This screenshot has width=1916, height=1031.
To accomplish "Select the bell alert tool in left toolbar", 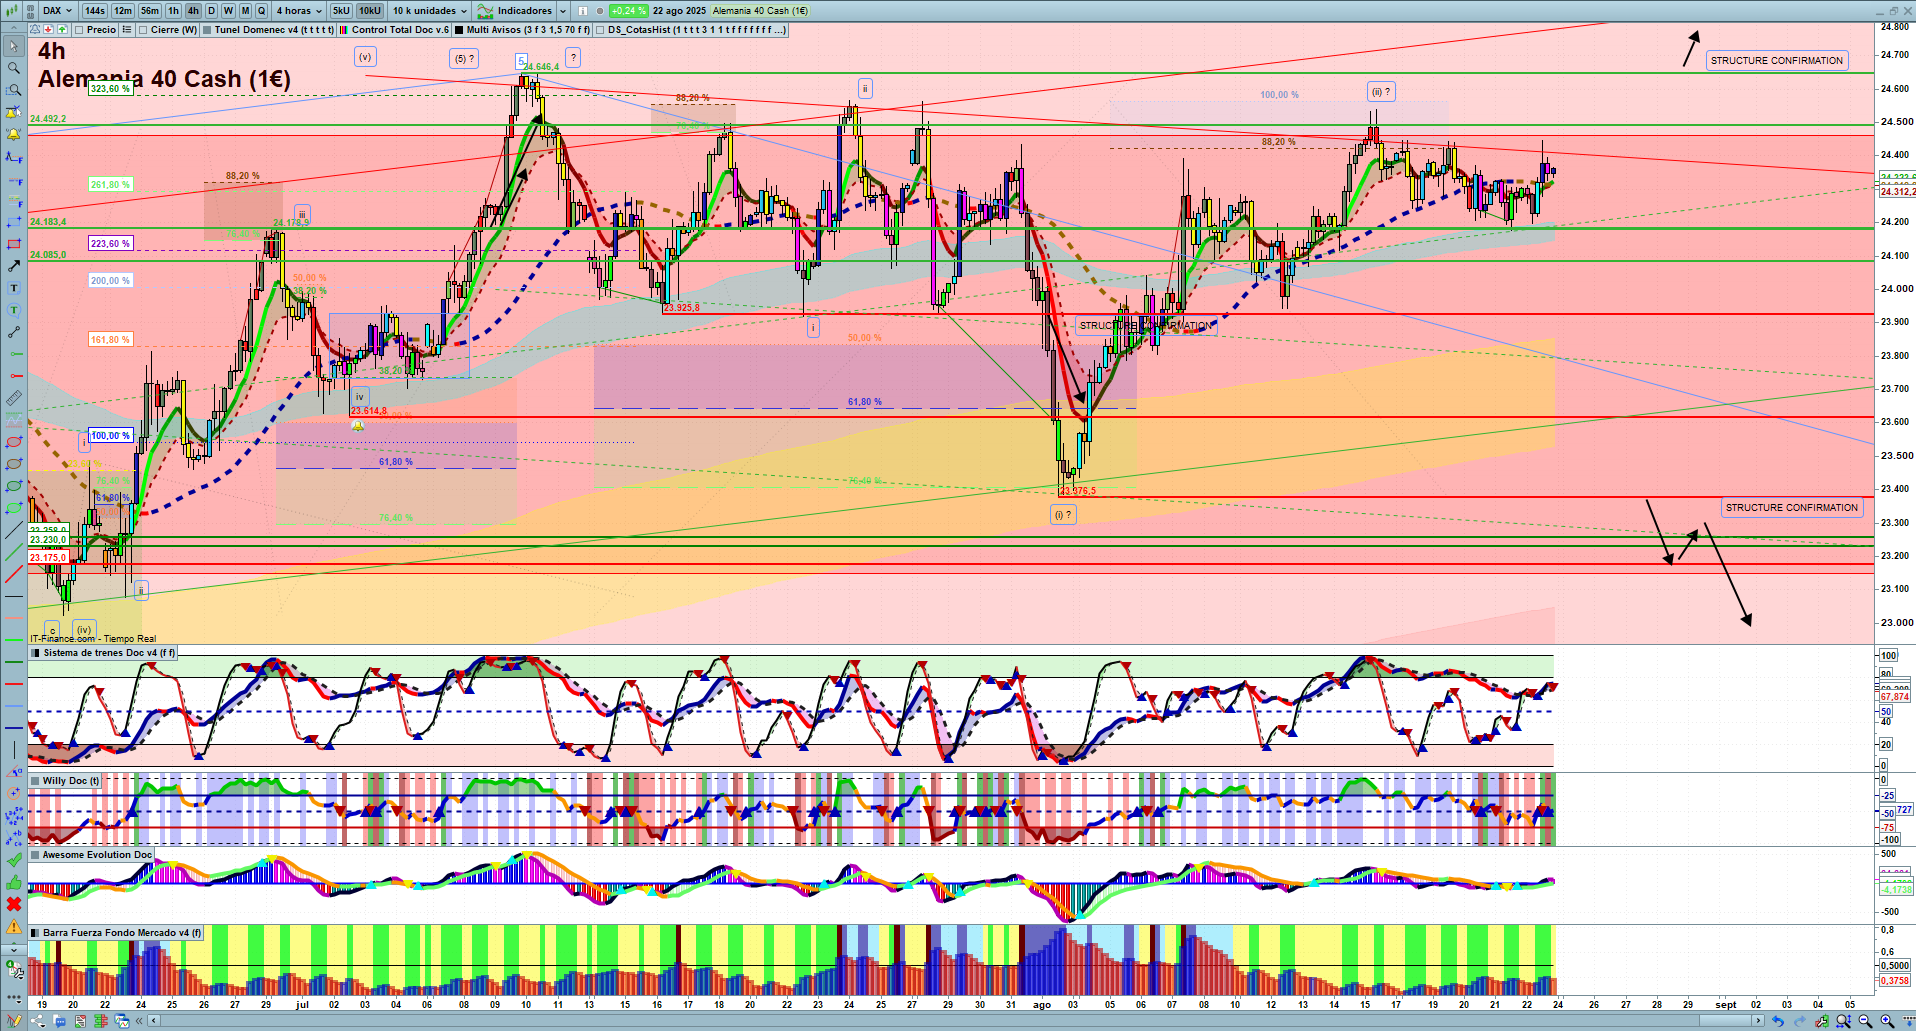I will coord(14,134).
